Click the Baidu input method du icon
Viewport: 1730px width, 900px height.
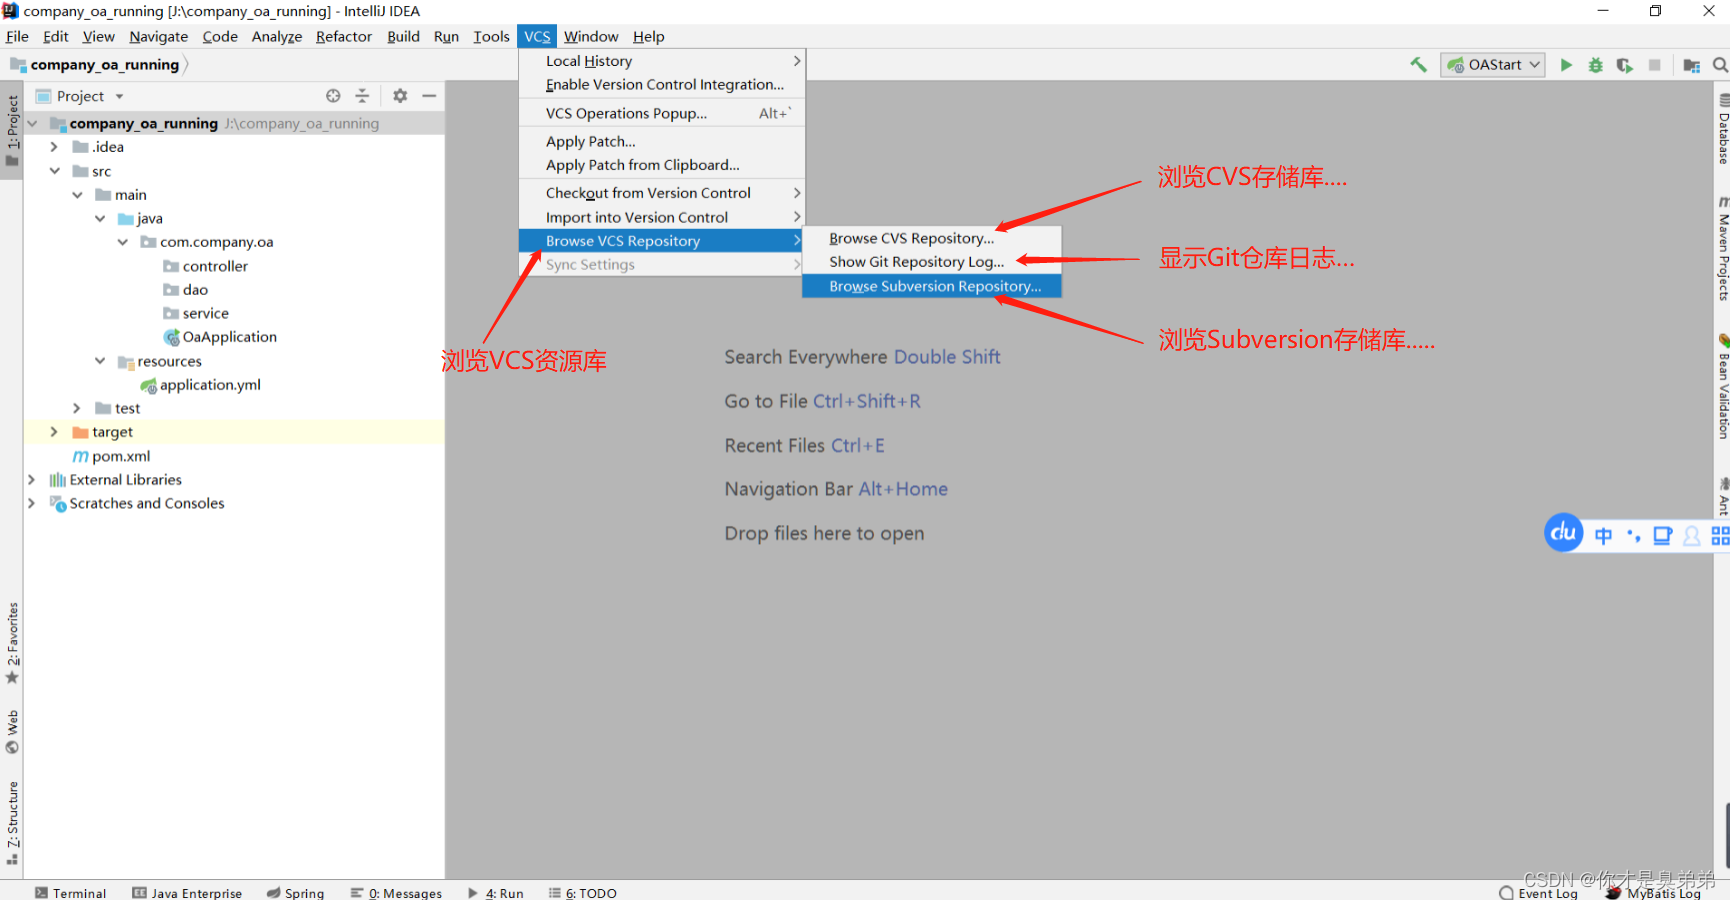1564,533
